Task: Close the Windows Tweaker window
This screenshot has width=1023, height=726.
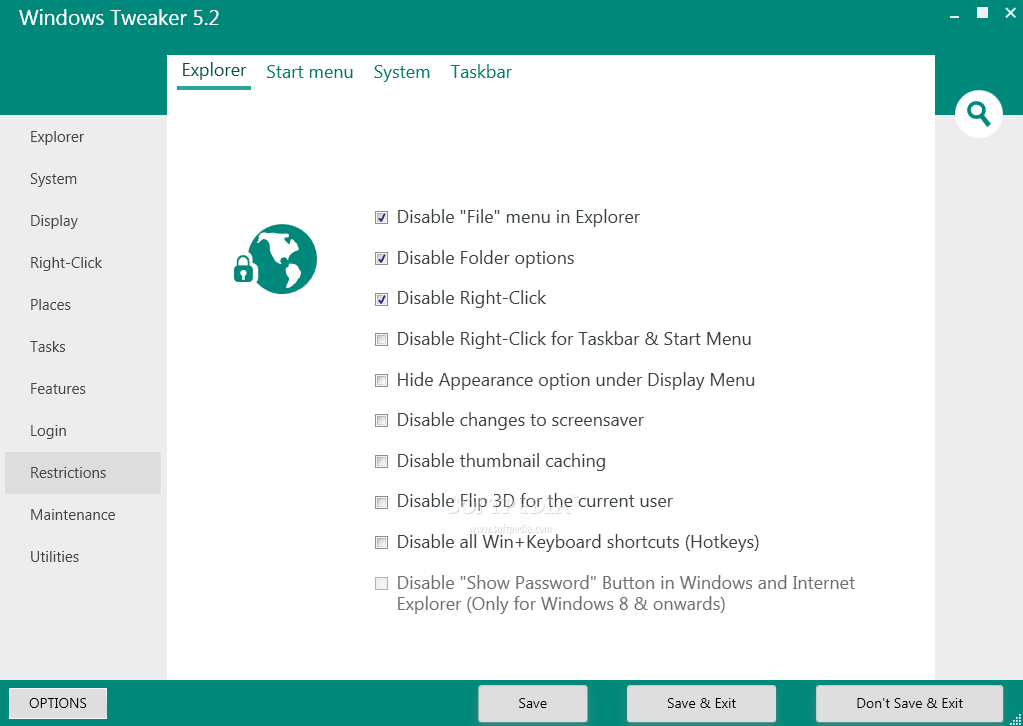Action: (1011, 13)
